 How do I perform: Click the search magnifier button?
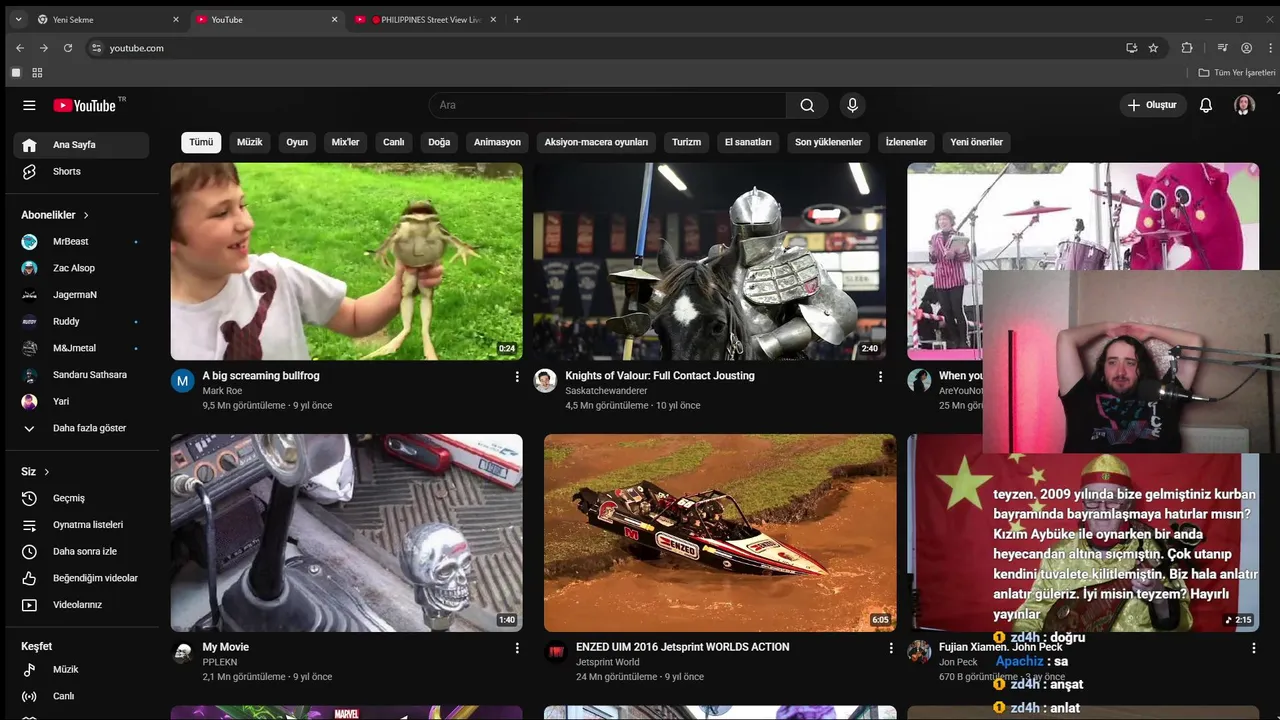tap(807, 105)
